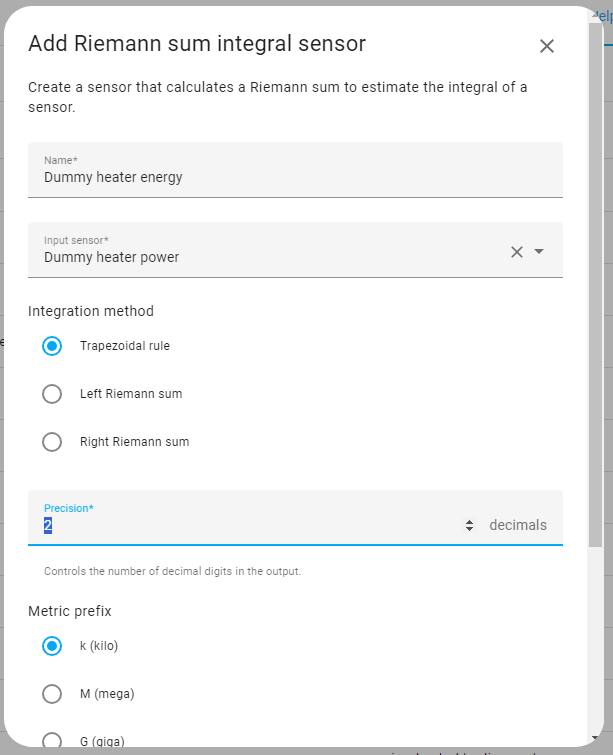Expand the Input sensor dropdown arrow
Image resolution: width=613 pixels, height=755 pixels.
[x=540, y=252]
